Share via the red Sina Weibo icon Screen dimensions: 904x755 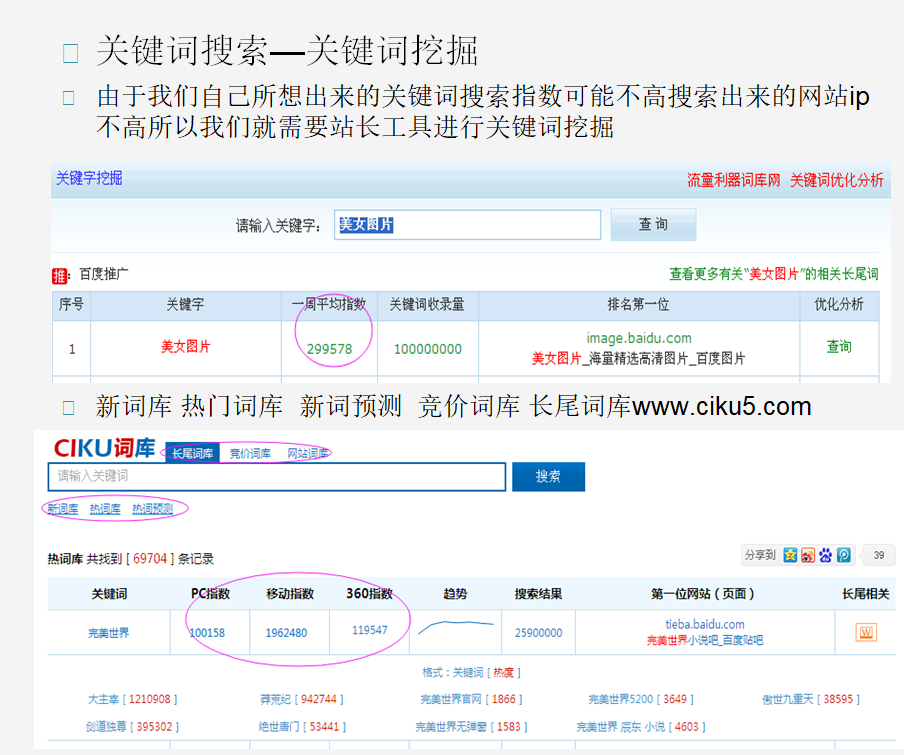point(808,555)
